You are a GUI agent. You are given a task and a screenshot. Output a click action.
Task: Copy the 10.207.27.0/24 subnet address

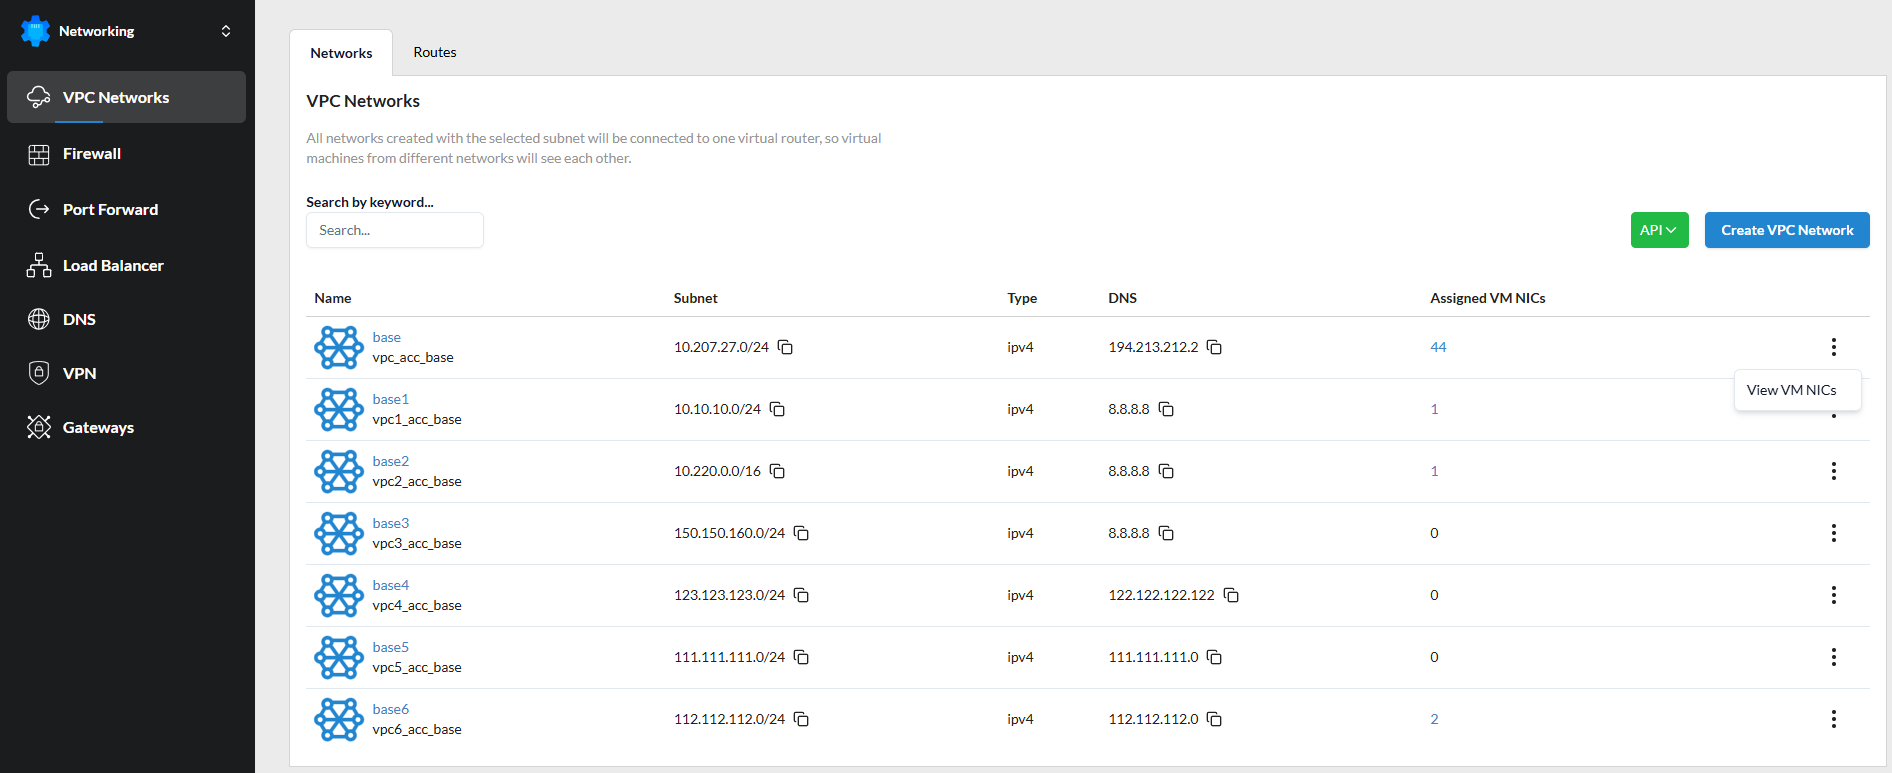[x=785, y=347]
